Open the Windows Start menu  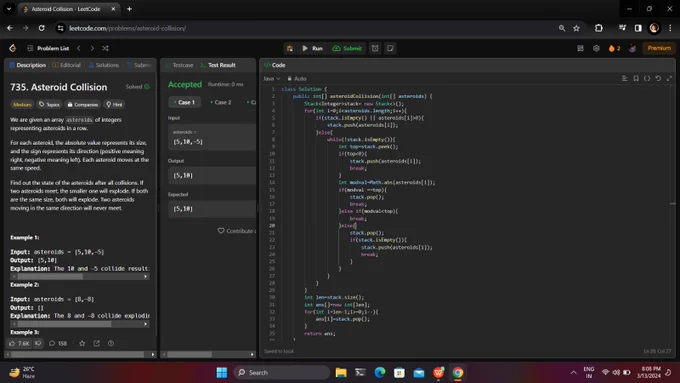pyautogui.click(x=222, y=373)
